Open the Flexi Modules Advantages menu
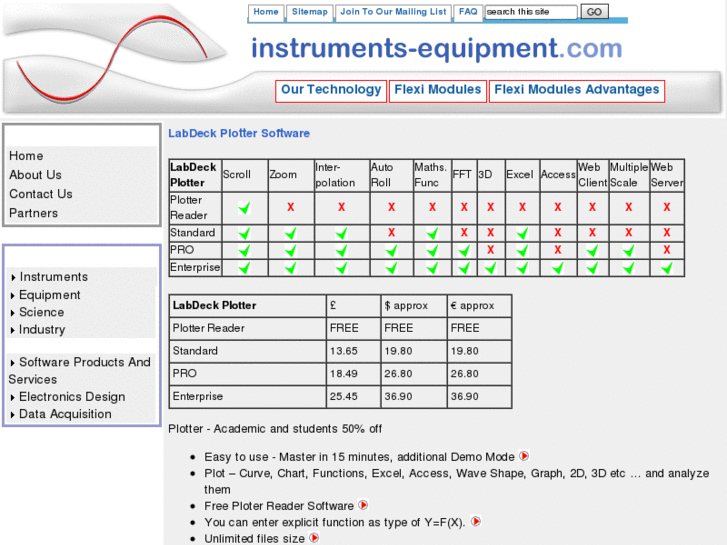 click(x=577, y=90)
